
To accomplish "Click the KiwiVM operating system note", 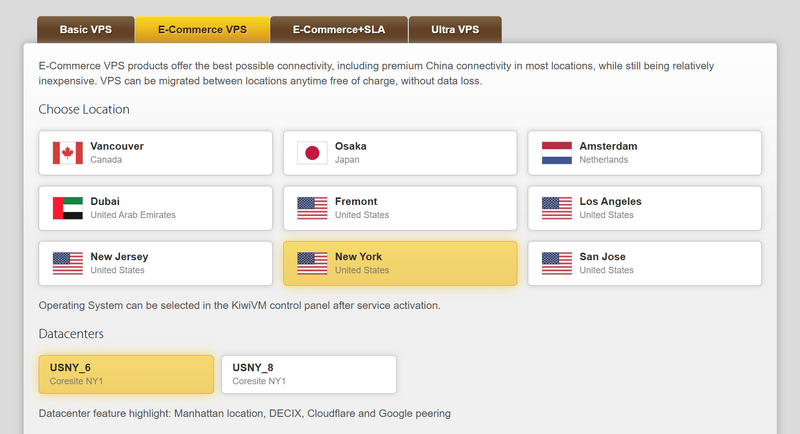I will pyautogui.click(x=239, y=305).
